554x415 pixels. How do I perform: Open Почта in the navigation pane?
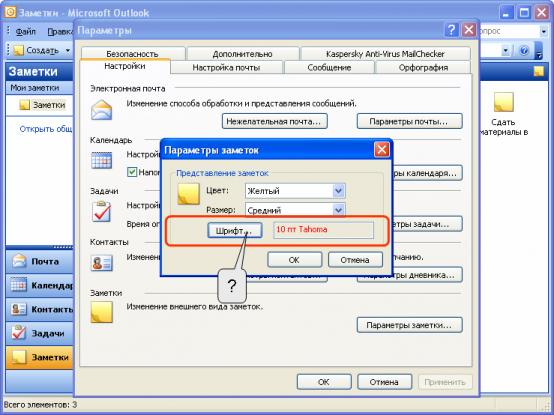[39, 262]
